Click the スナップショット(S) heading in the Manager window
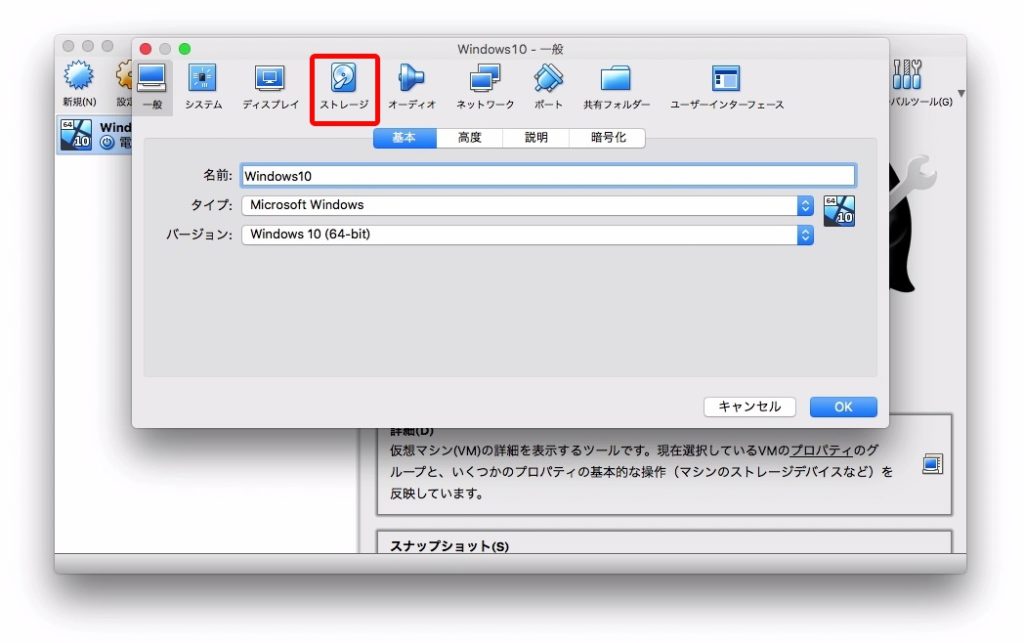1024x643 pixels. click(449, 546)
